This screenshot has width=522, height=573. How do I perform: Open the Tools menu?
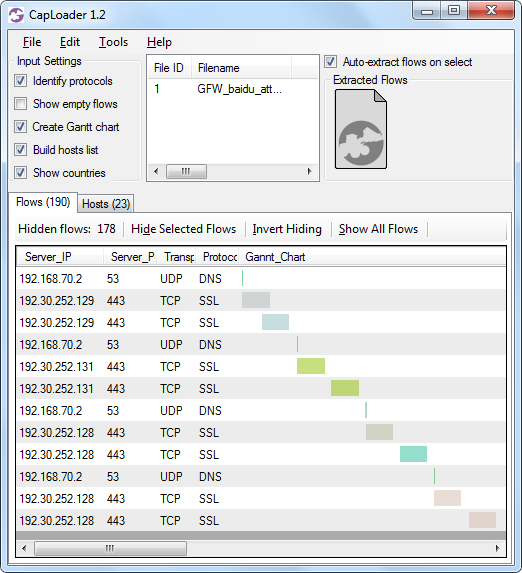113,42
